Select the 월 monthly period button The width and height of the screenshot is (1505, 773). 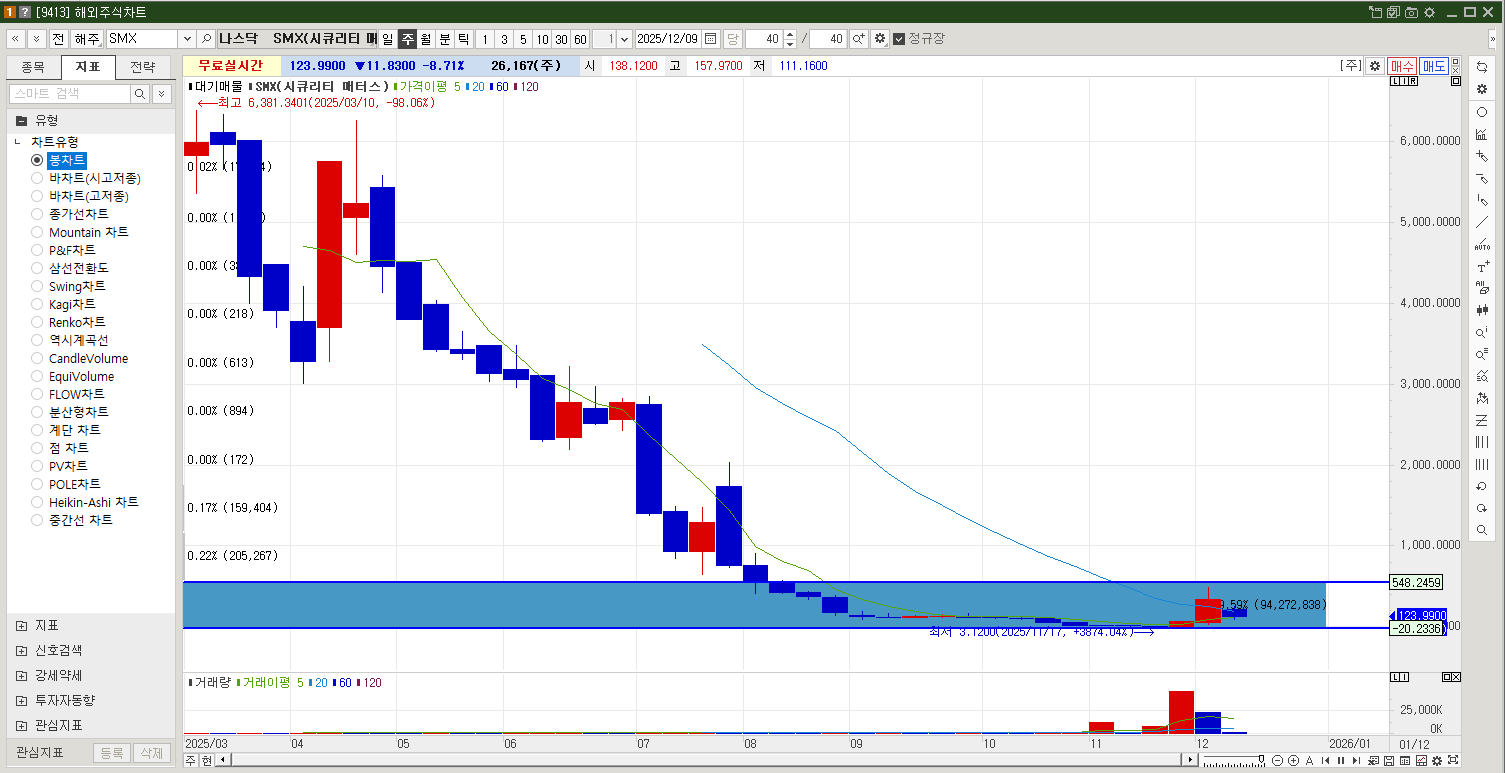(426, 39)
